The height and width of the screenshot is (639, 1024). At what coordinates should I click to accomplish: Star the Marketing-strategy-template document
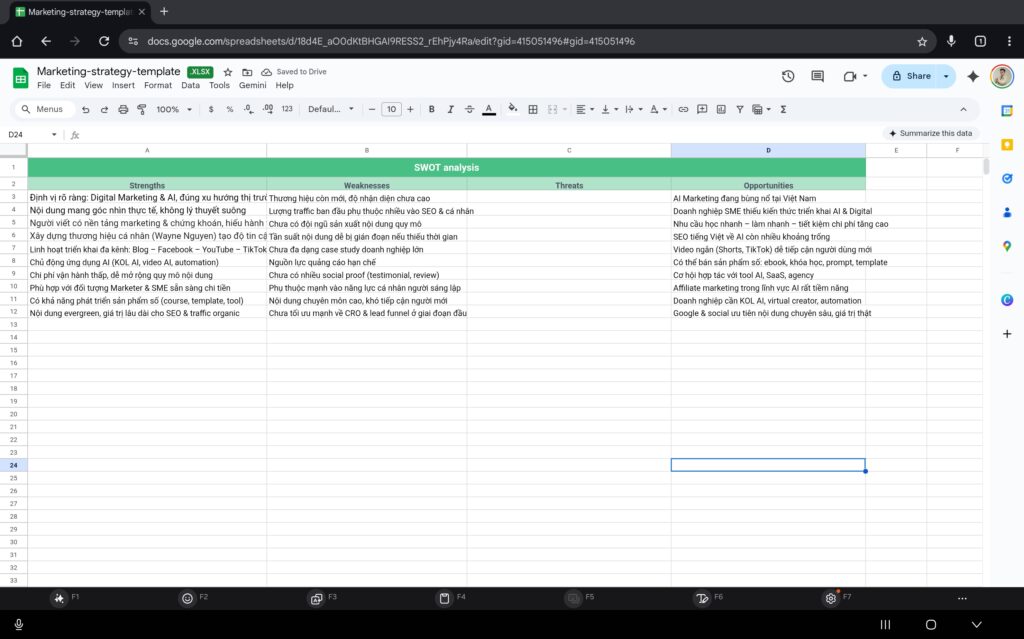click(228, 72)
